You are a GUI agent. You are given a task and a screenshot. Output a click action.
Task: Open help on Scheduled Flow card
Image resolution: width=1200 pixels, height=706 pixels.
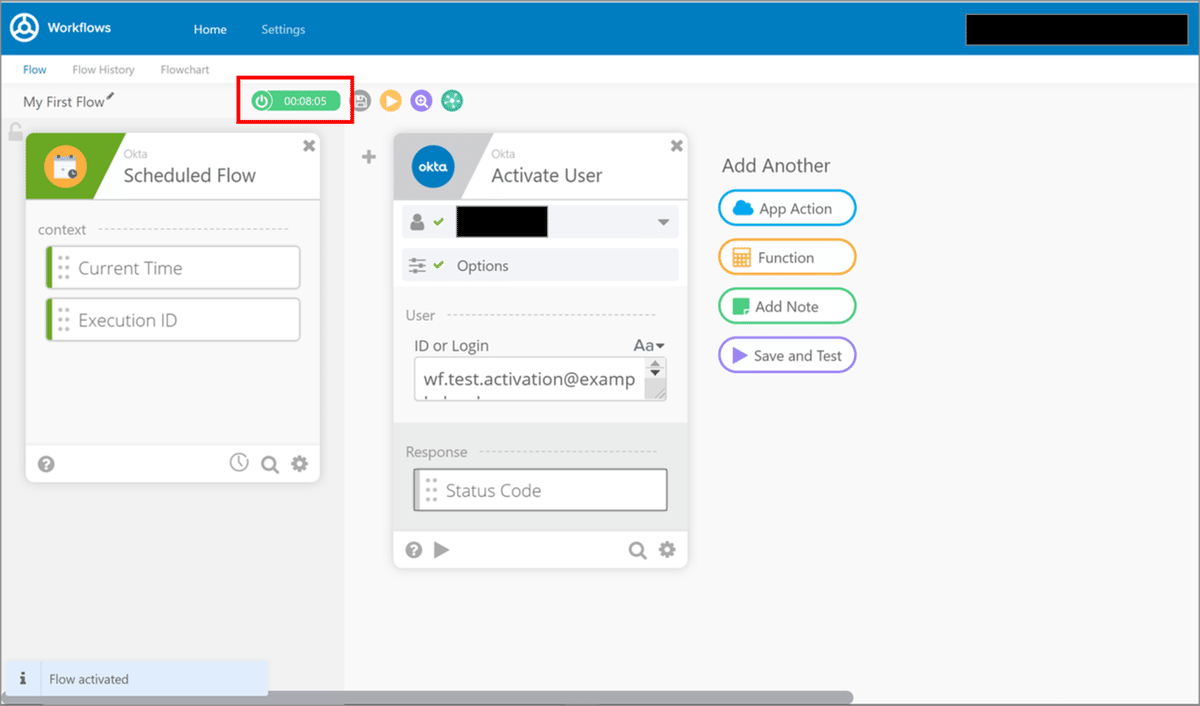(46, 464)
